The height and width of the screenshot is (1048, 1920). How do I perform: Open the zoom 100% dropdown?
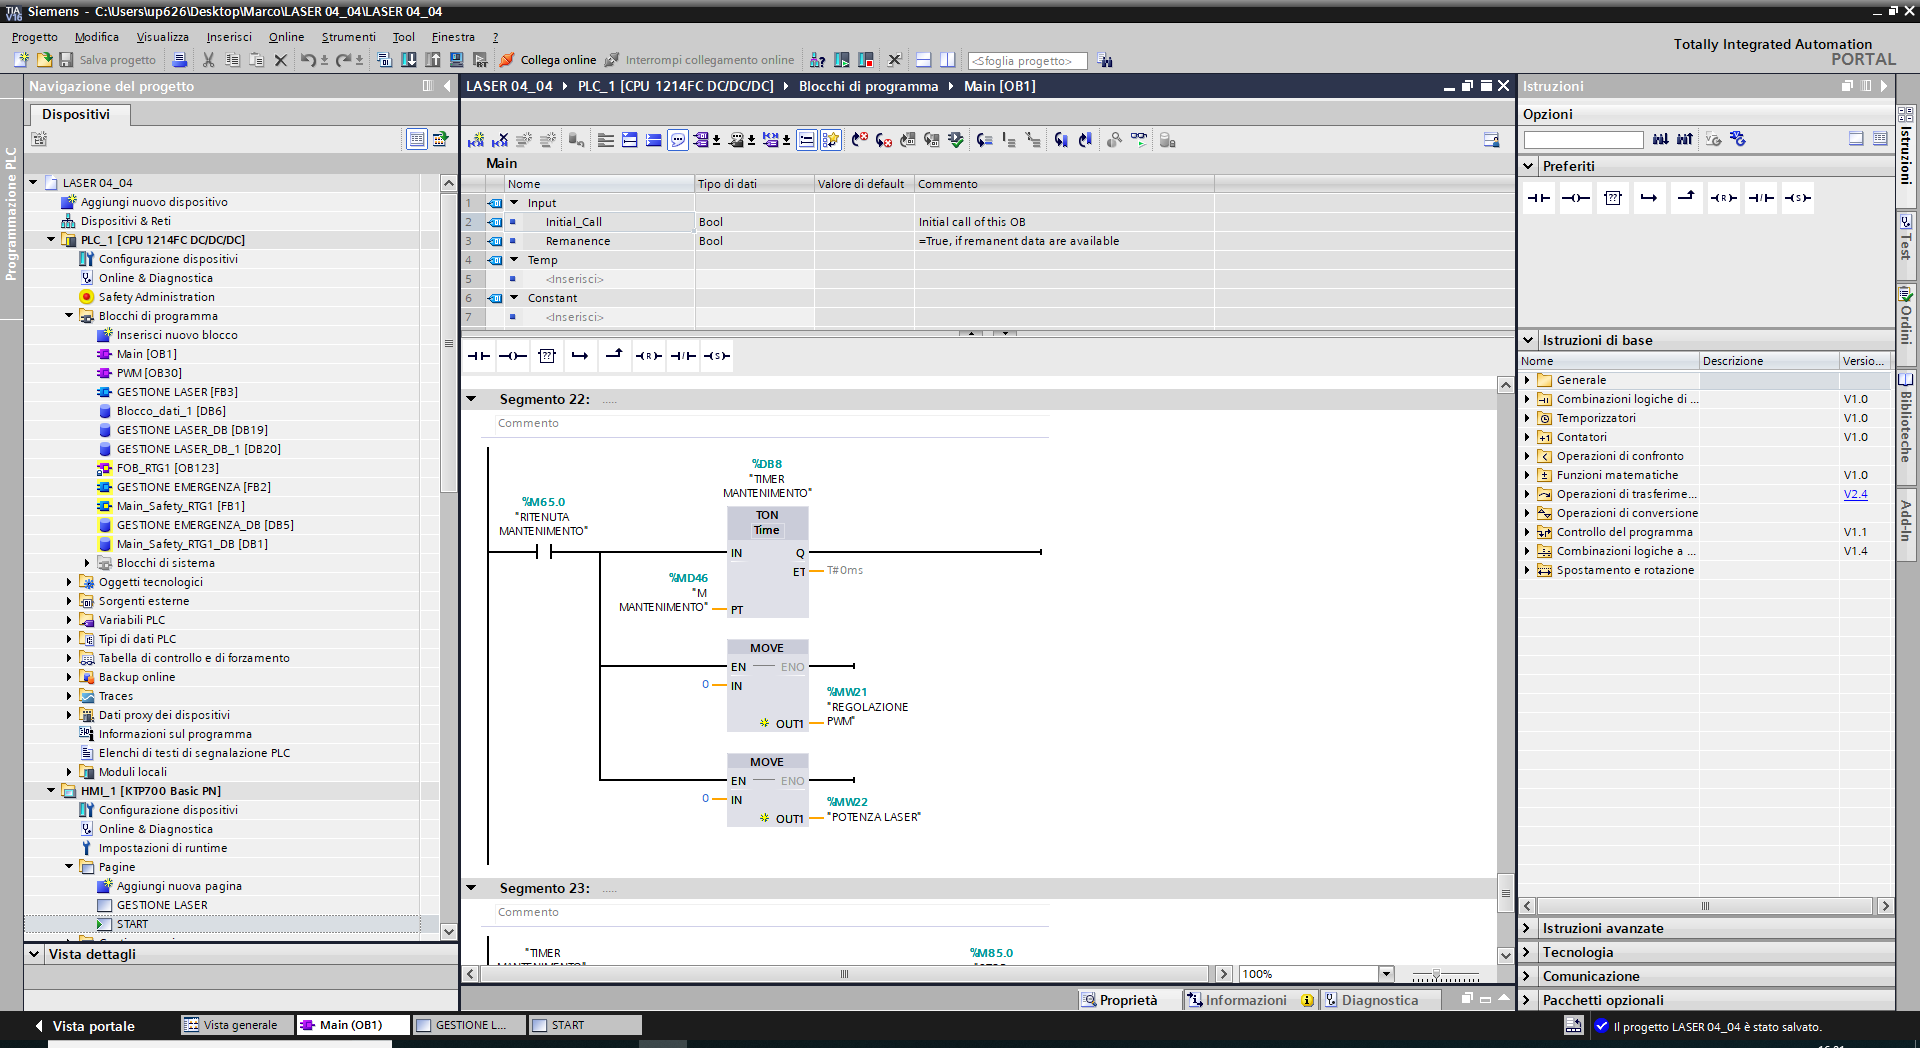pyautogui.click(x=1386, y=974)
